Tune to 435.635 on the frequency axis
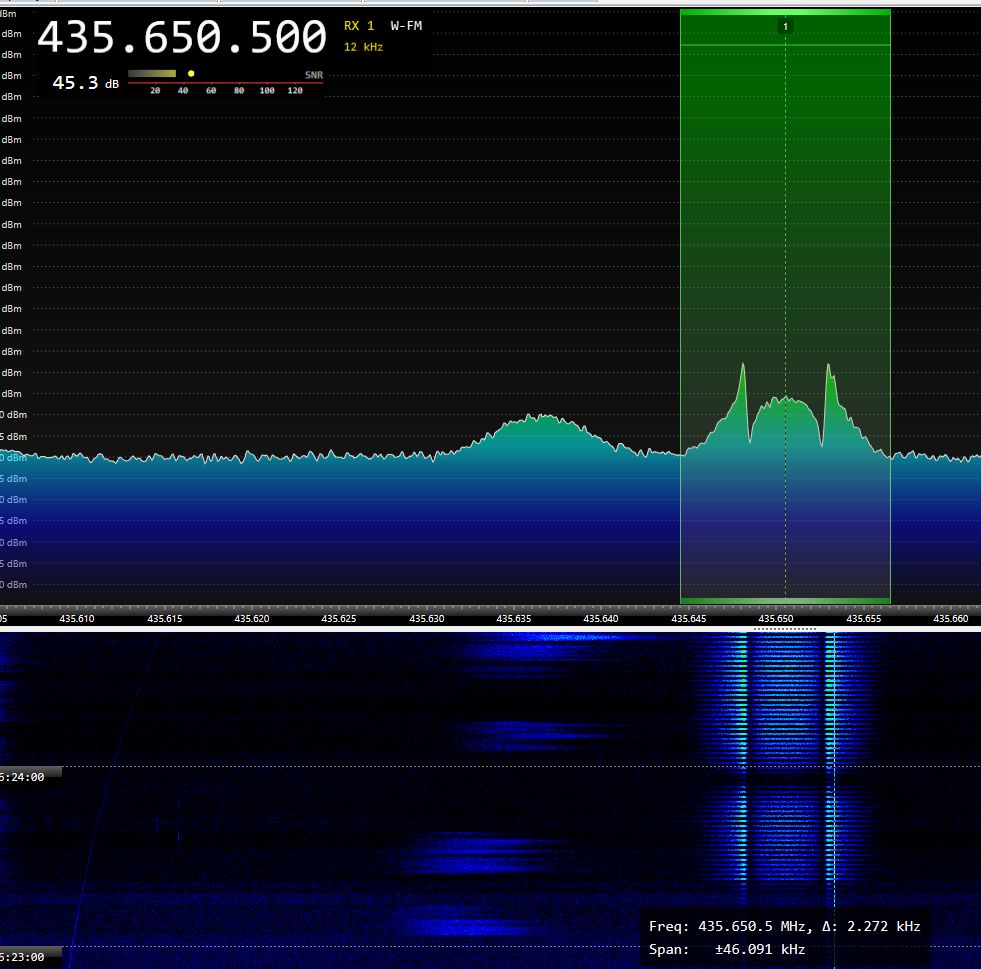The image size is (981, 969). click(514, 619)
